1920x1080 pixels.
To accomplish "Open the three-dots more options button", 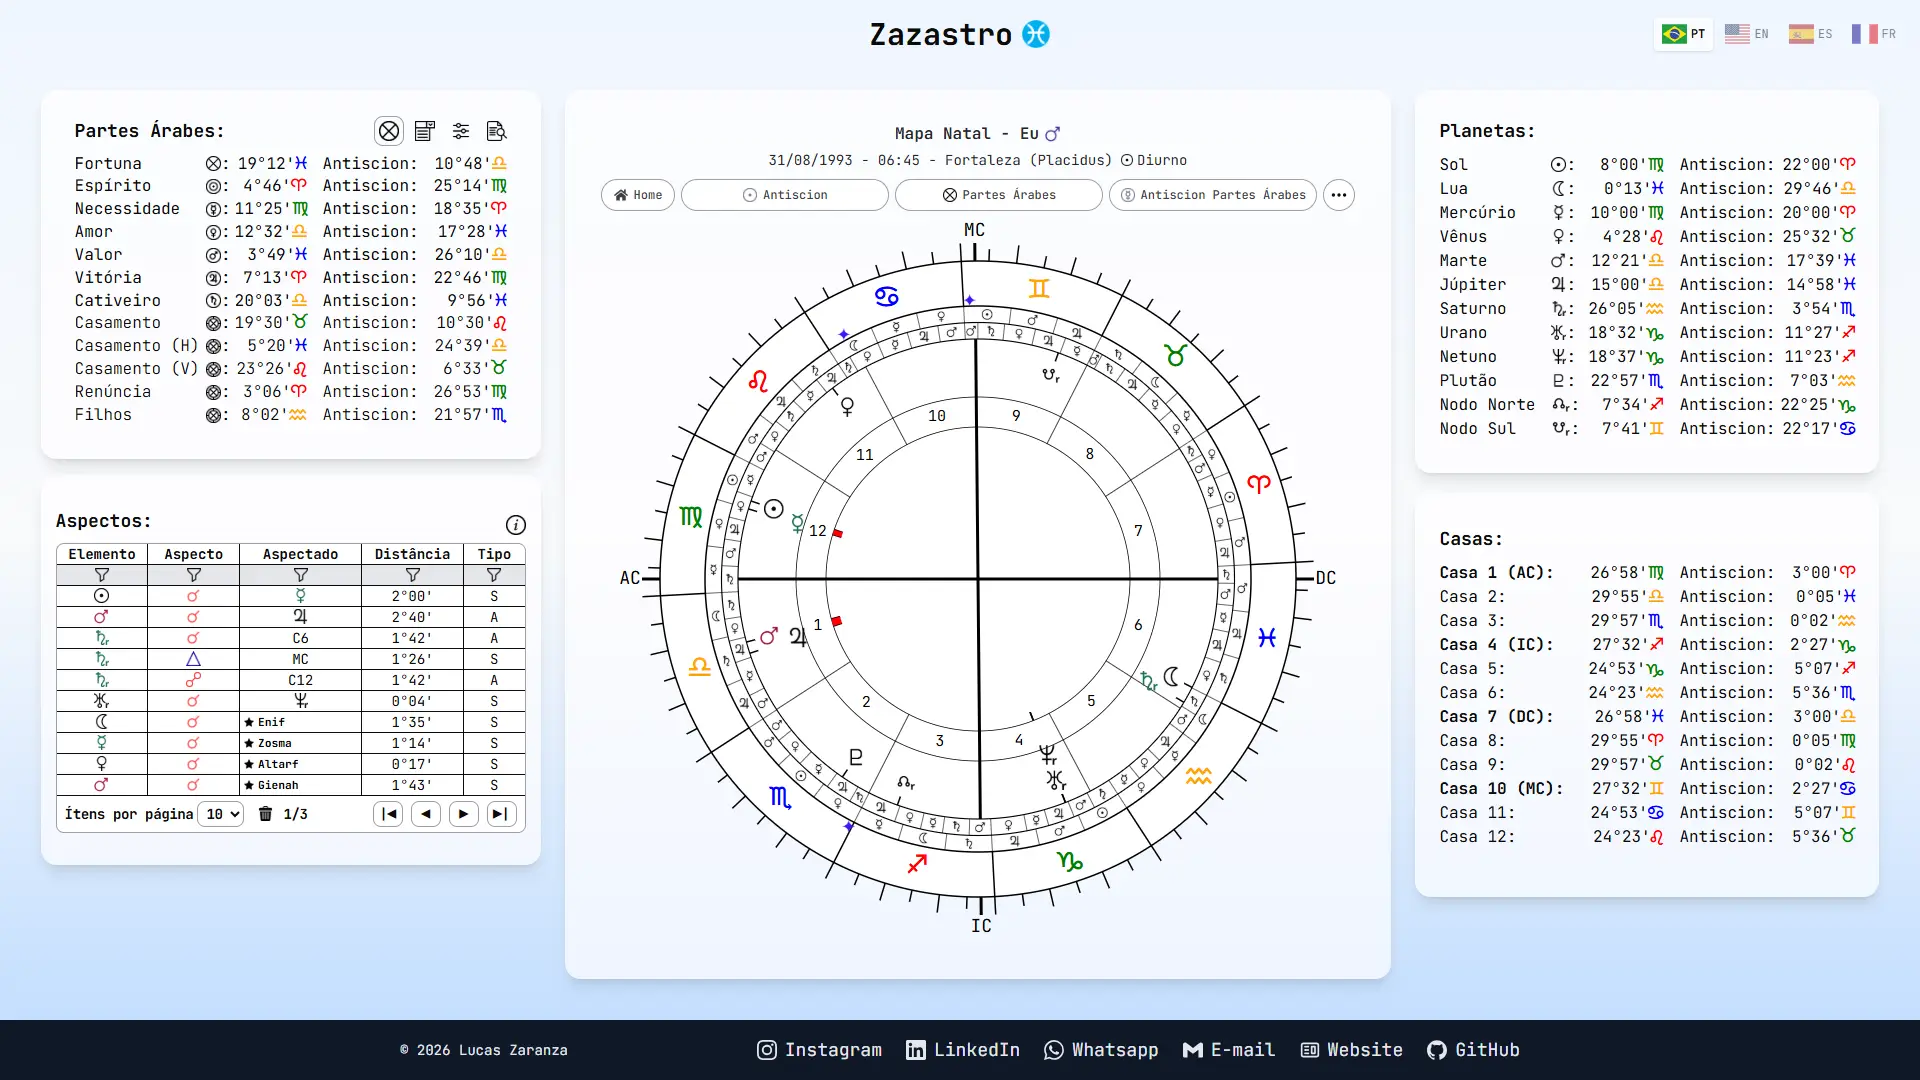I will (1339, 195).
